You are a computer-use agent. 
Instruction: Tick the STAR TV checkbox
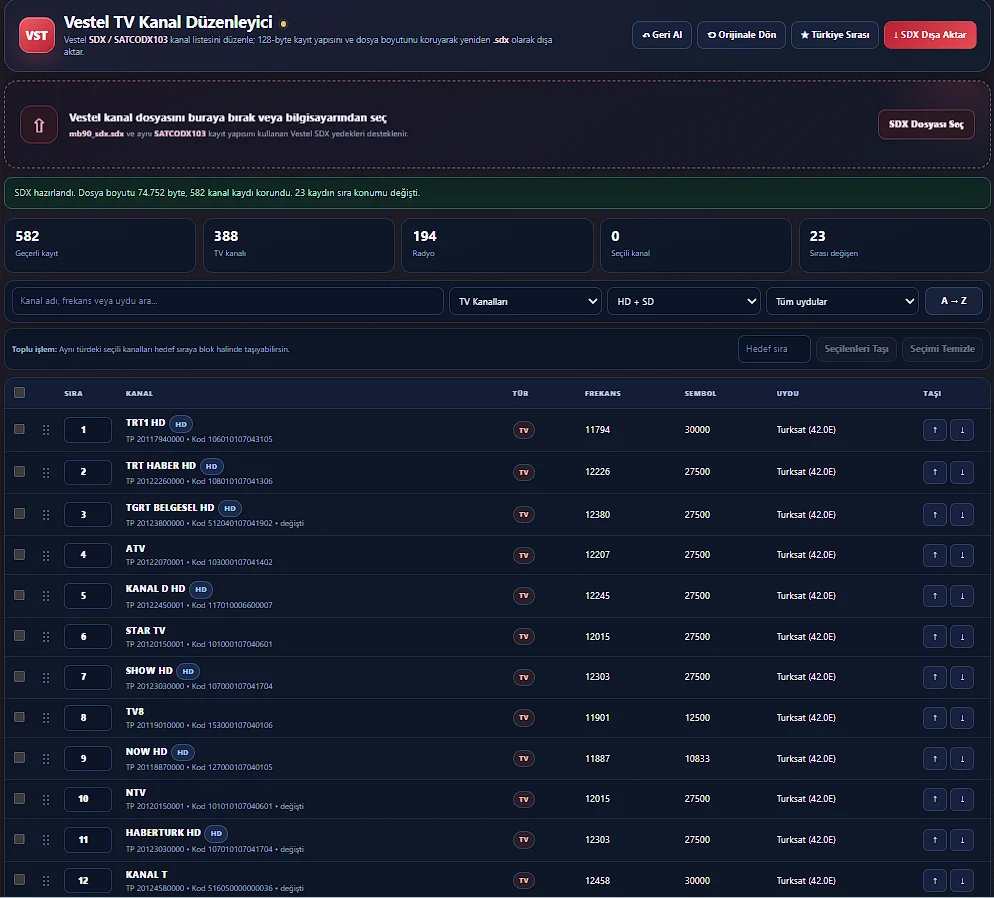(x=20, y=636)
